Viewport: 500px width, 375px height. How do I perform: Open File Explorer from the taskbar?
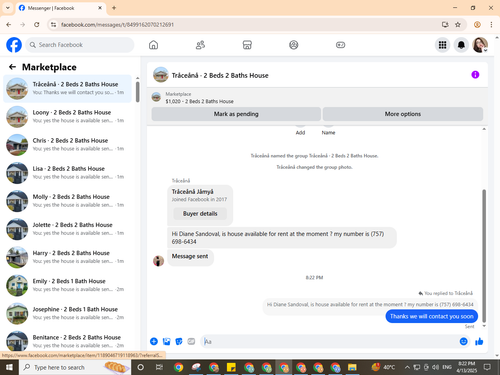pos(352,367)
